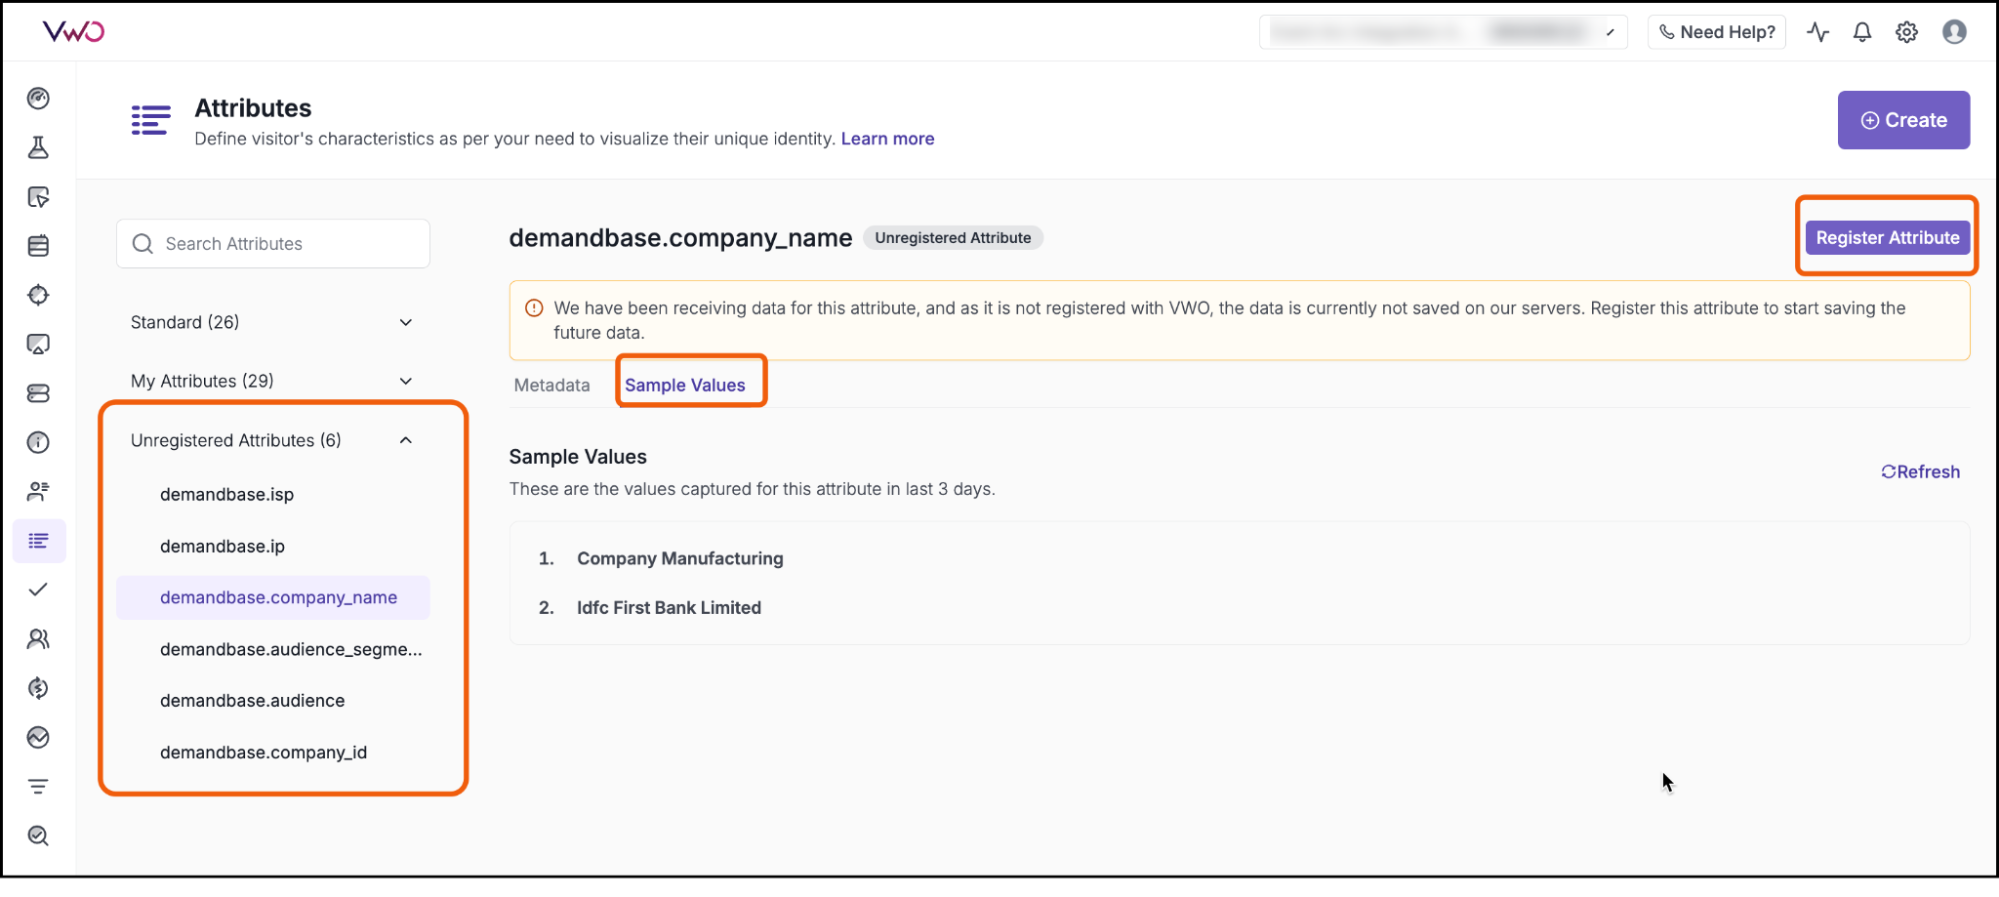Click the Unregistered Attribute badge
Viewport: 1999px width, 897px height.
[x=953, y=238]
